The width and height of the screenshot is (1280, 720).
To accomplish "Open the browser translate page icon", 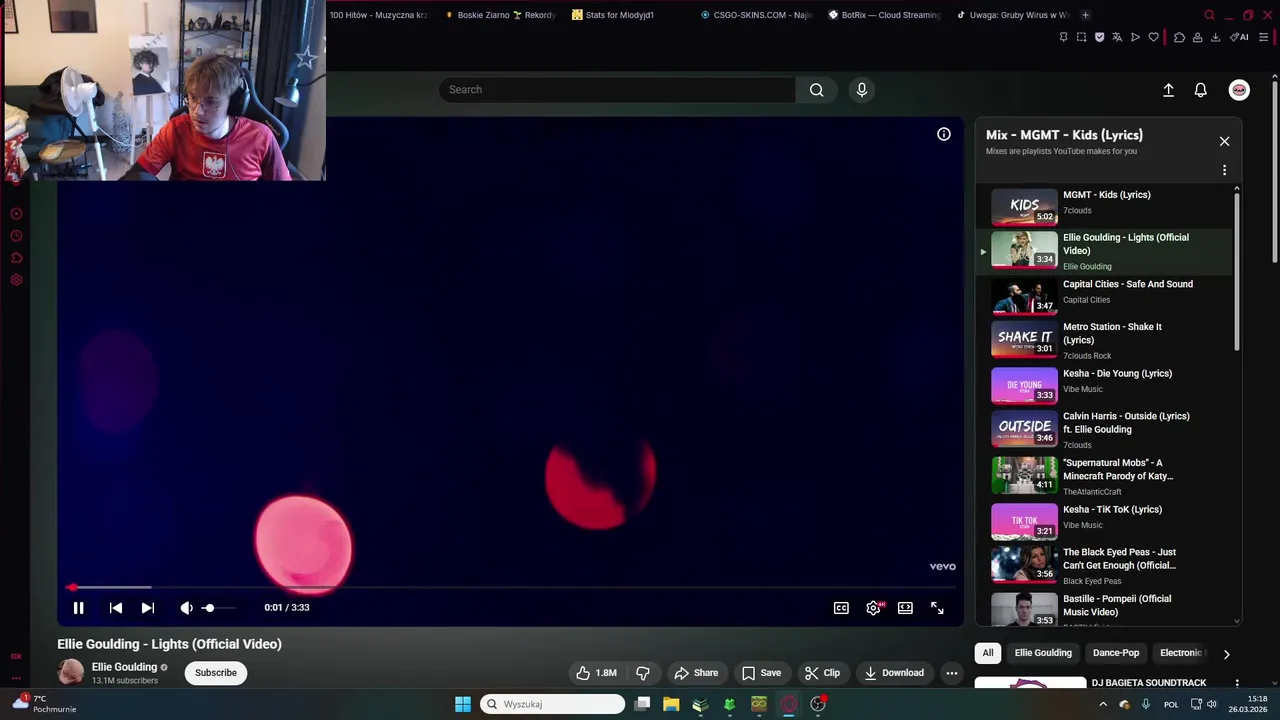I will point(1117,37).
